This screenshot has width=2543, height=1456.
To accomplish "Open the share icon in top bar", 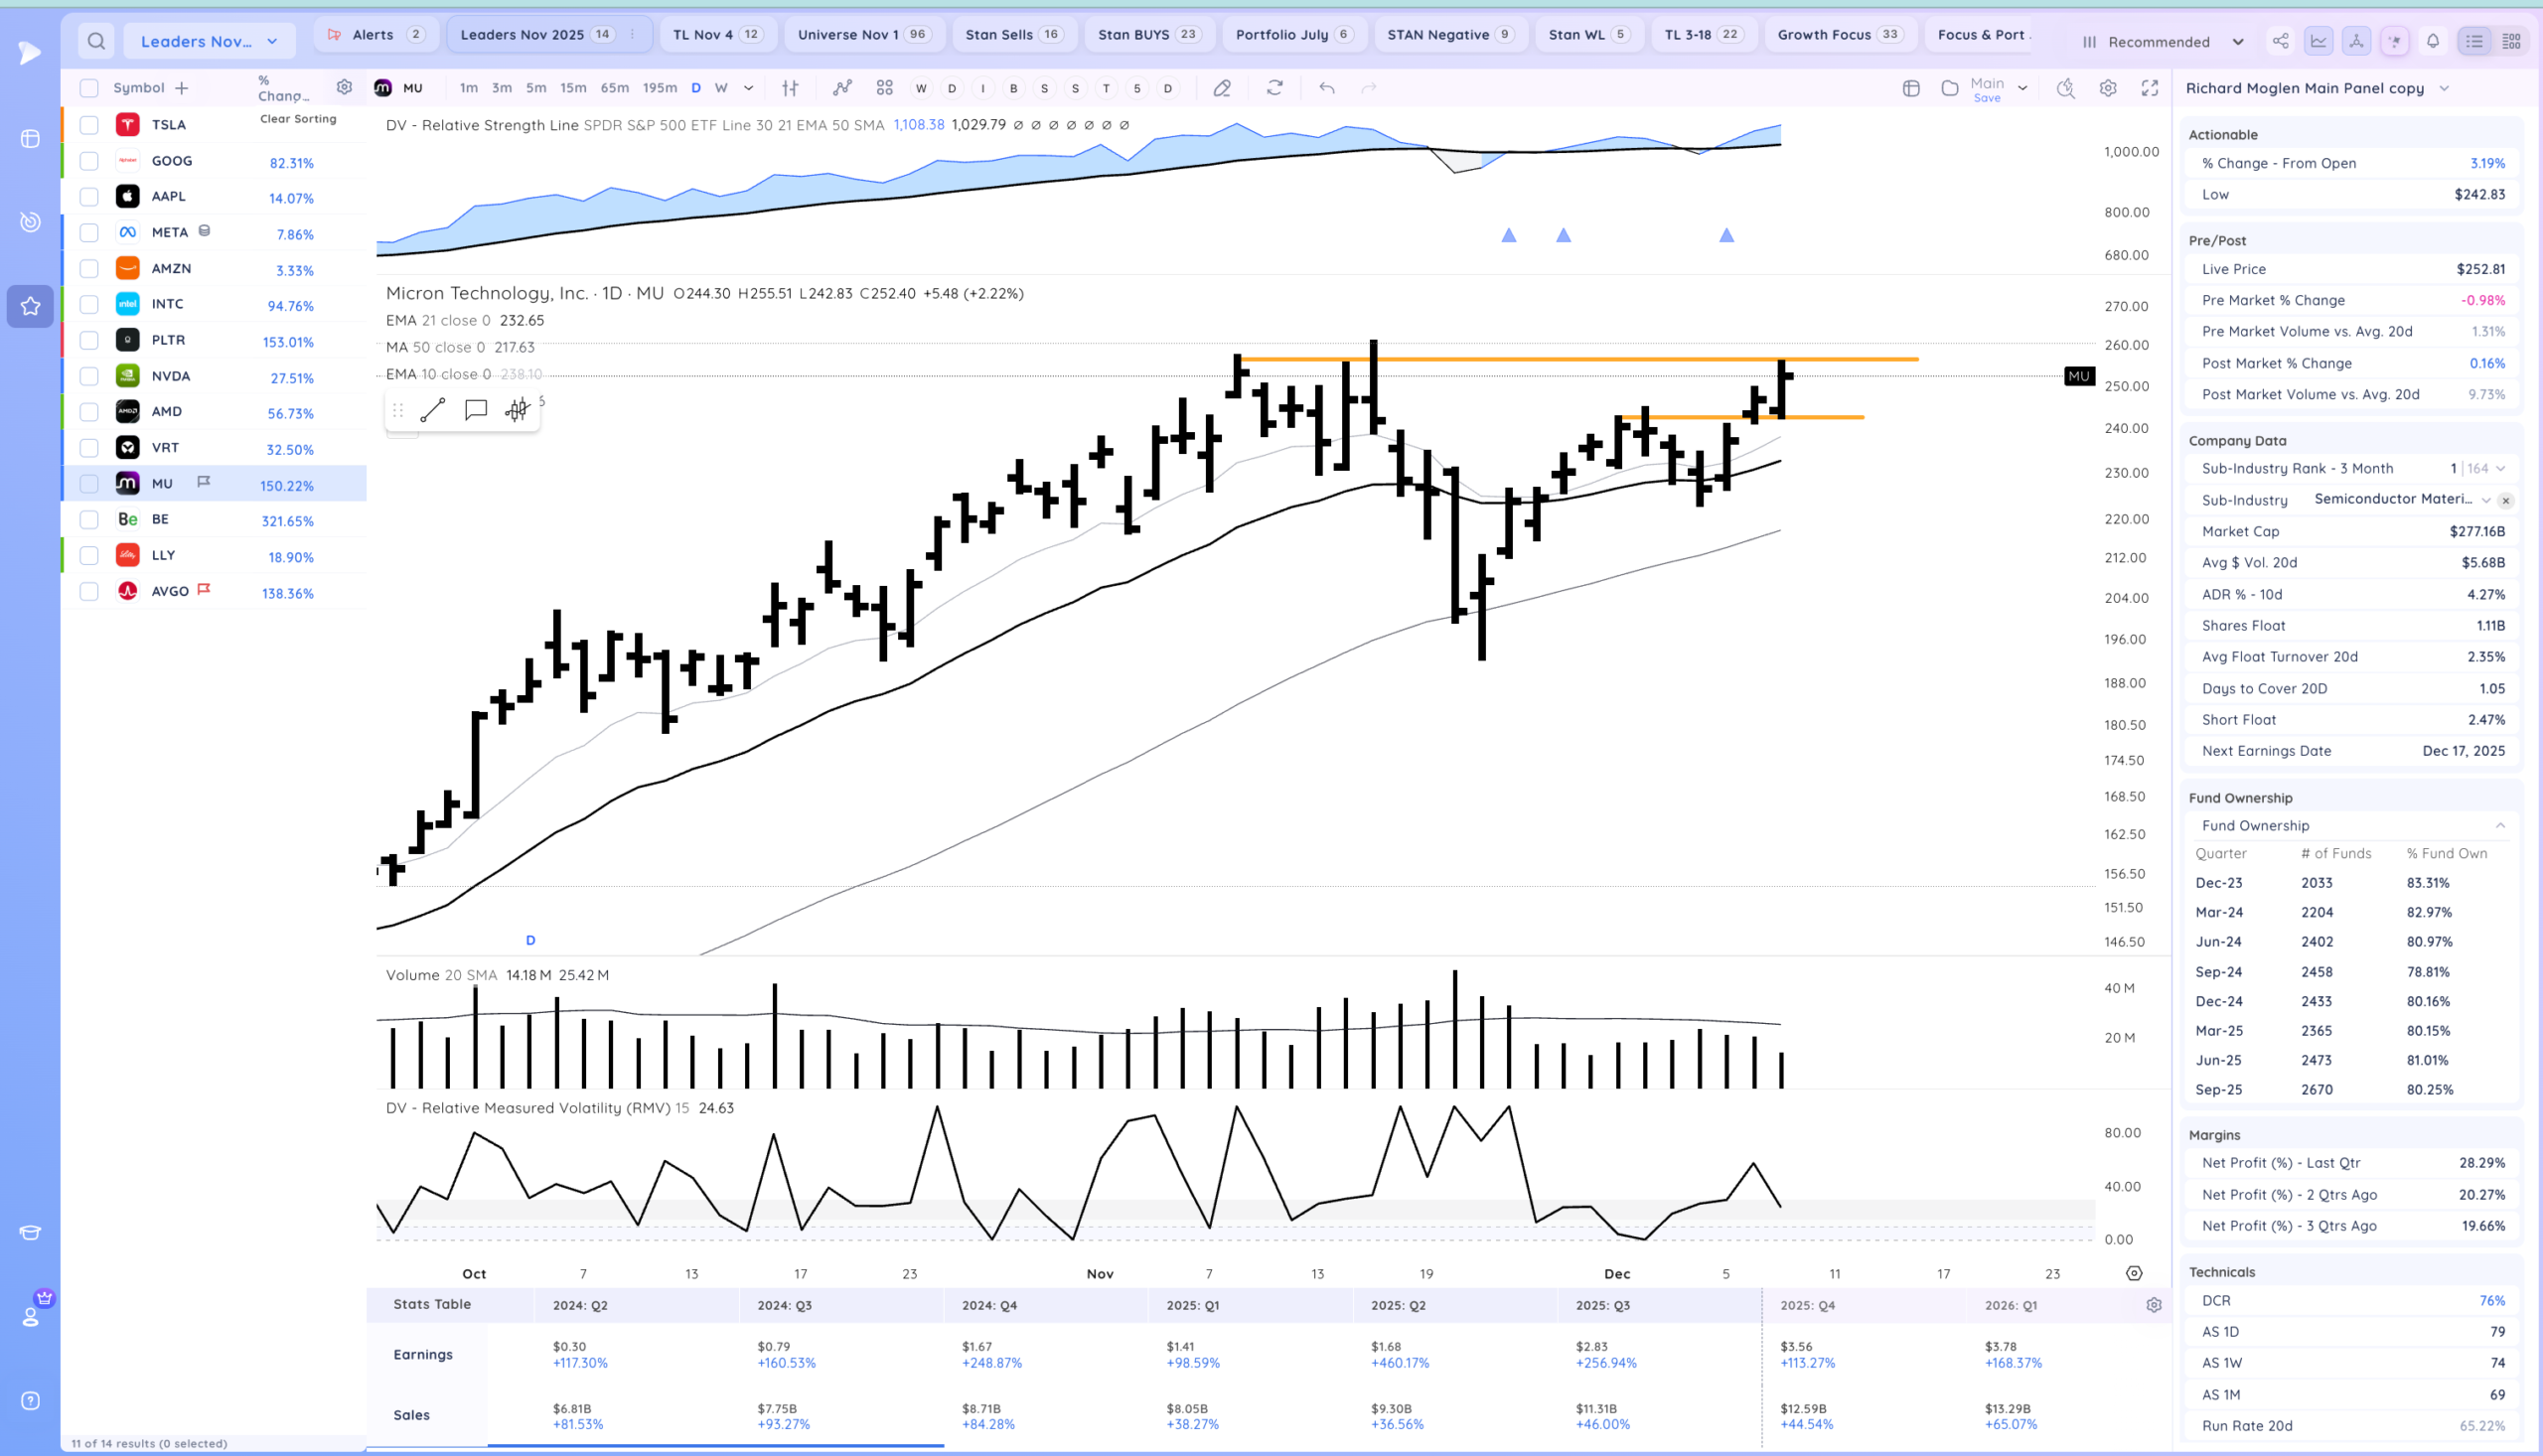I will (x=2280, y=41).
